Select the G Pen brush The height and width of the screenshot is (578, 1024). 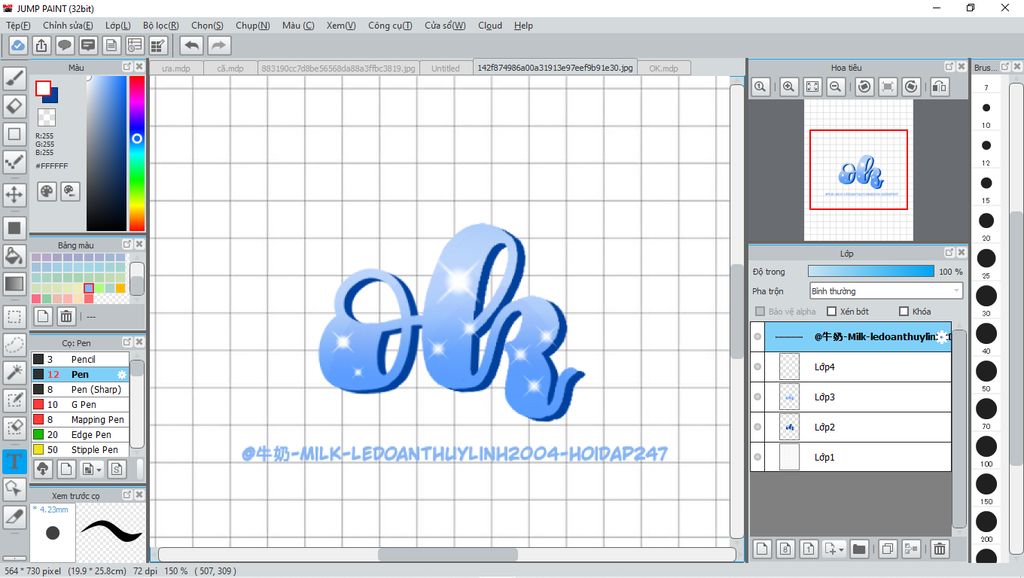80,404
